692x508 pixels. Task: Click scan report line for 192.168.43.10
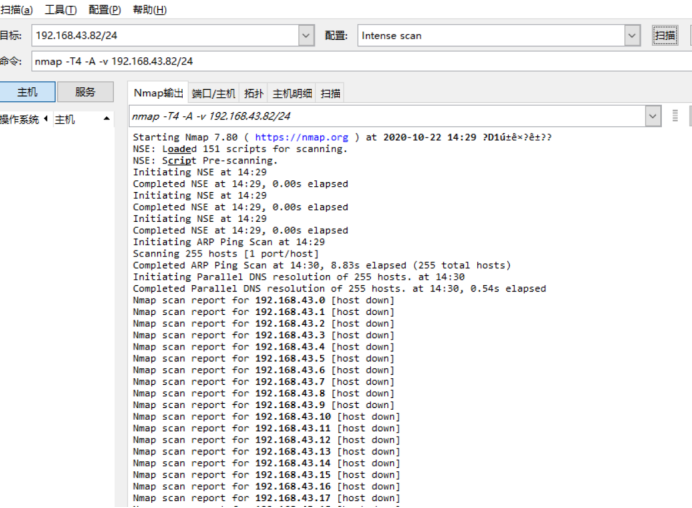[x=267, y=417]
